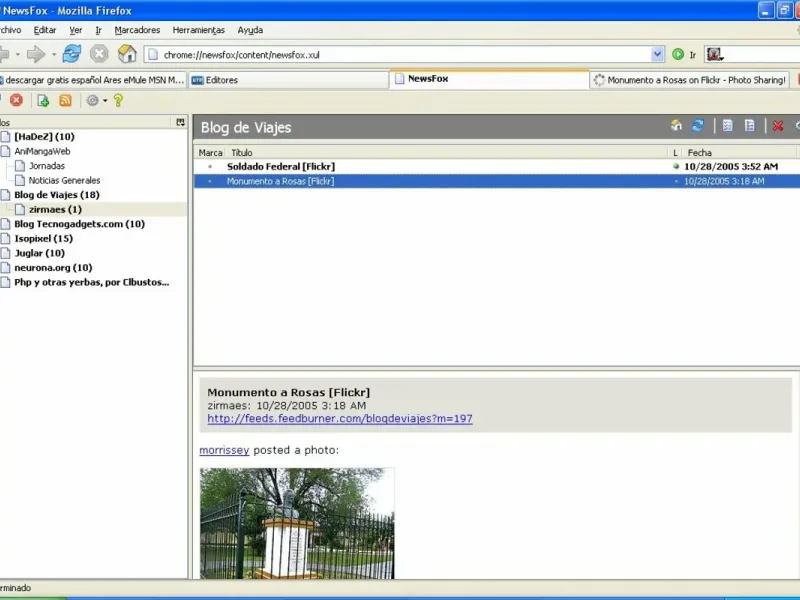Refresh the Blog de Viajes feed
The width and height of the screenshot is (800, 600).
coord(698,126)
